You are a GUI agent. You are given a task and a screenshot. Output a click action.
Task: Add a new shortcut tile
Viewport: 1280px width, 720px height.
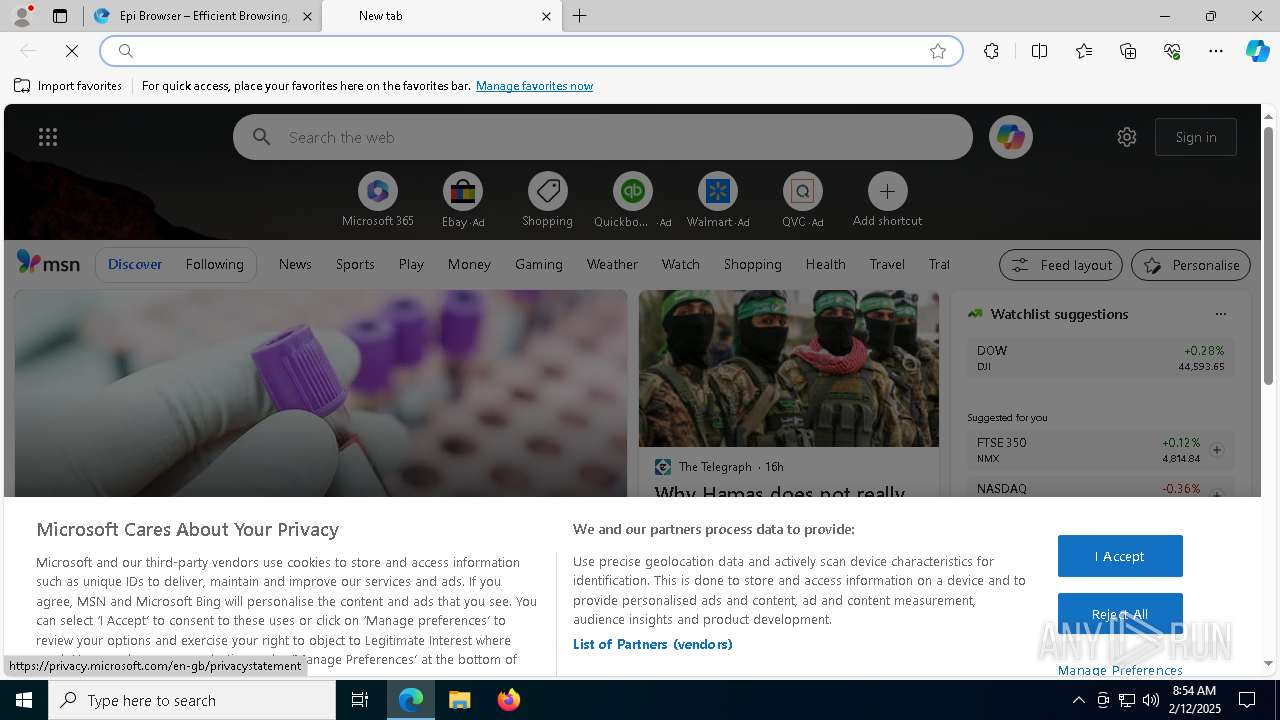click(887, 200)
